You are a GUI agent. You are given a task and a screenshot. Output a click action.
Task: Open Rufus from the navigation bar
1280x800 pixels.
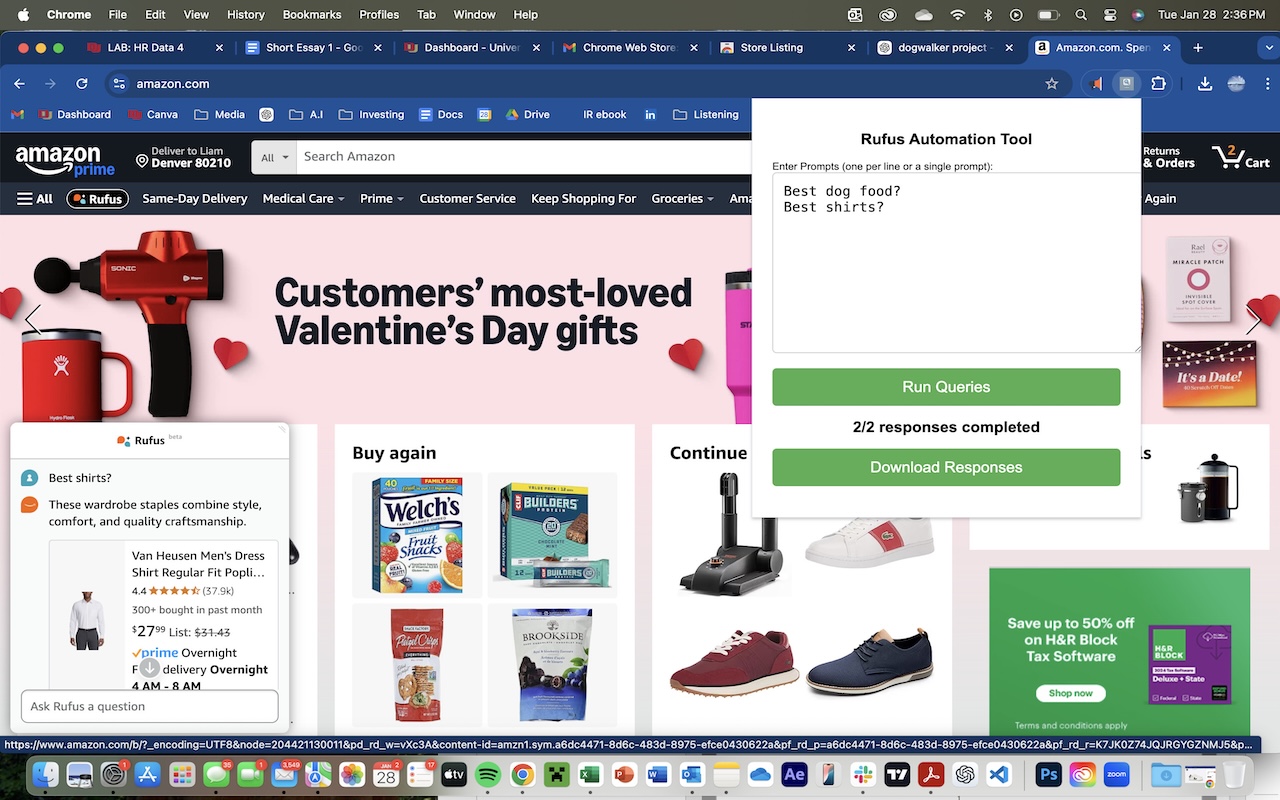coord(97,199)
